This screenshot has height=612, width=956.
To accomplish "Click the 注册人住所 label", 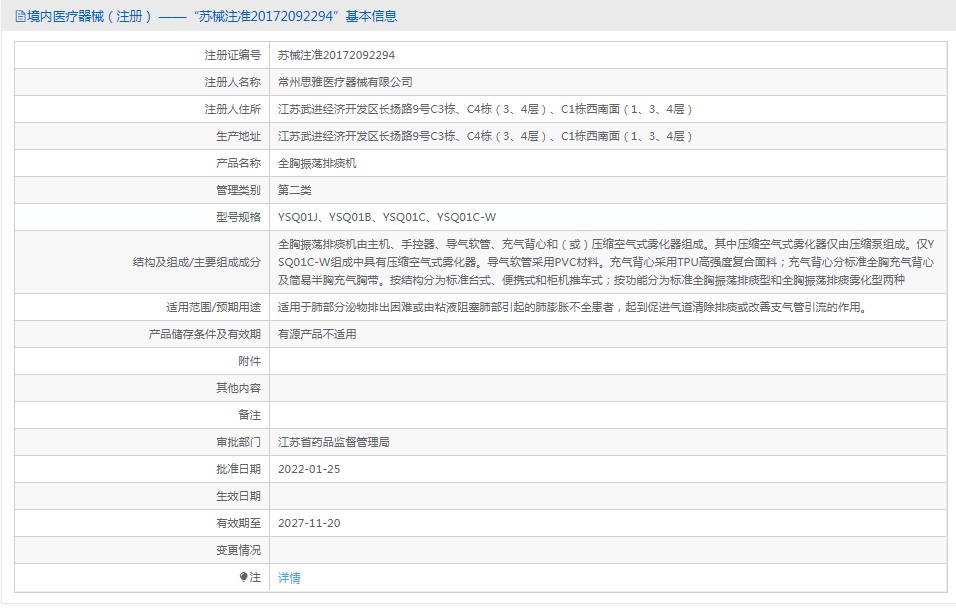I will (x=232, y=109).
